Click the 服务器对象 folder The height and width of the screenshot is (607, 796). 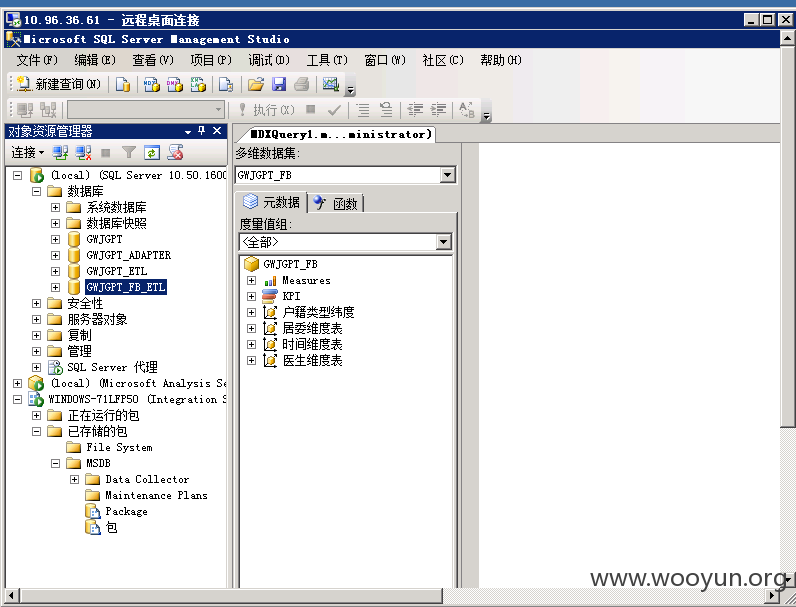coord(97,319)
